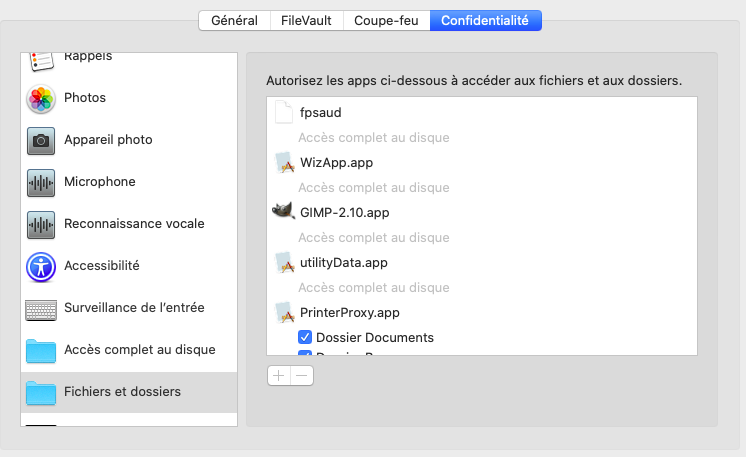Select the Microphone icon in sidebar

(x=41, y=182)
